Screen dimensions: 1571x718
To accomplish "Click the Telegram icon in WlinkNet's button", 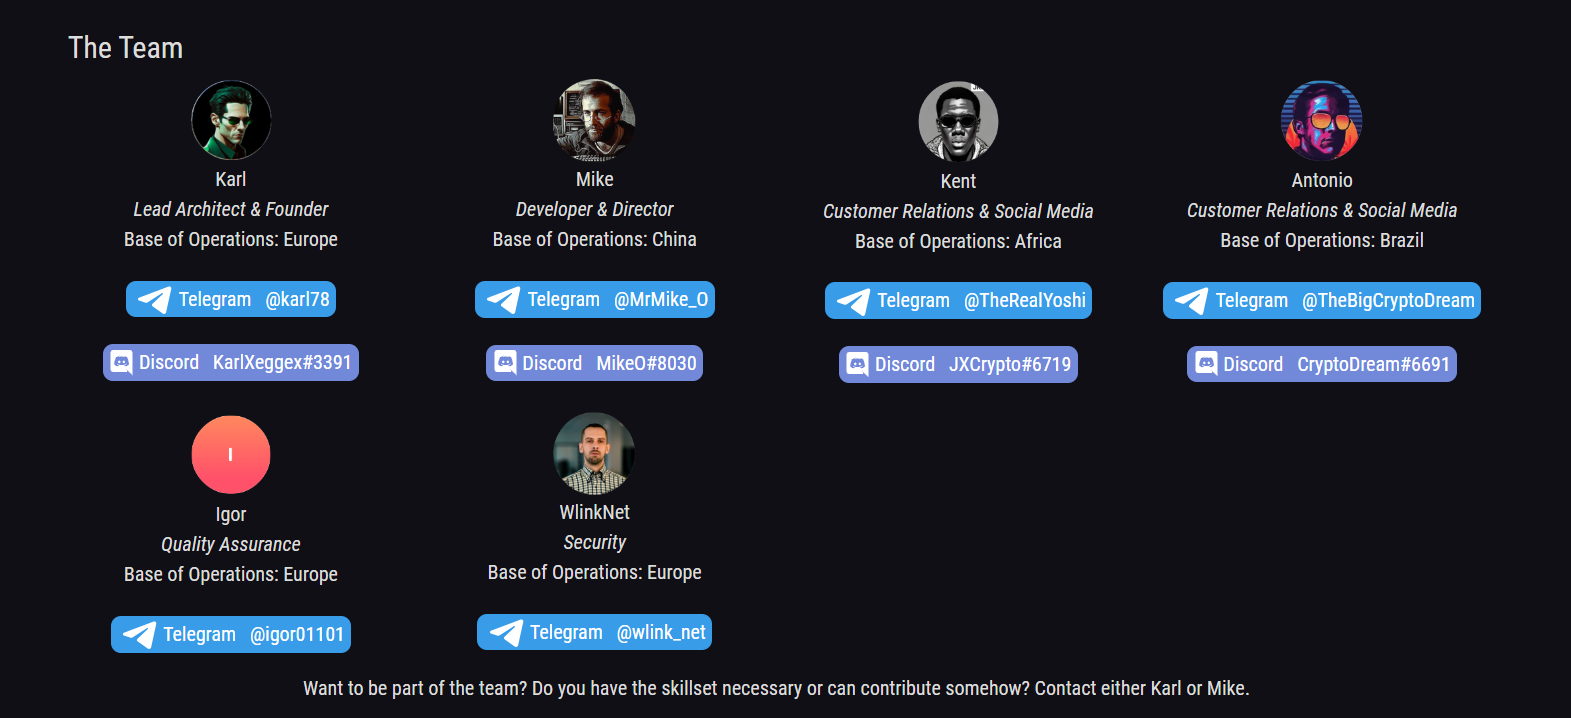I will point(505,633).
